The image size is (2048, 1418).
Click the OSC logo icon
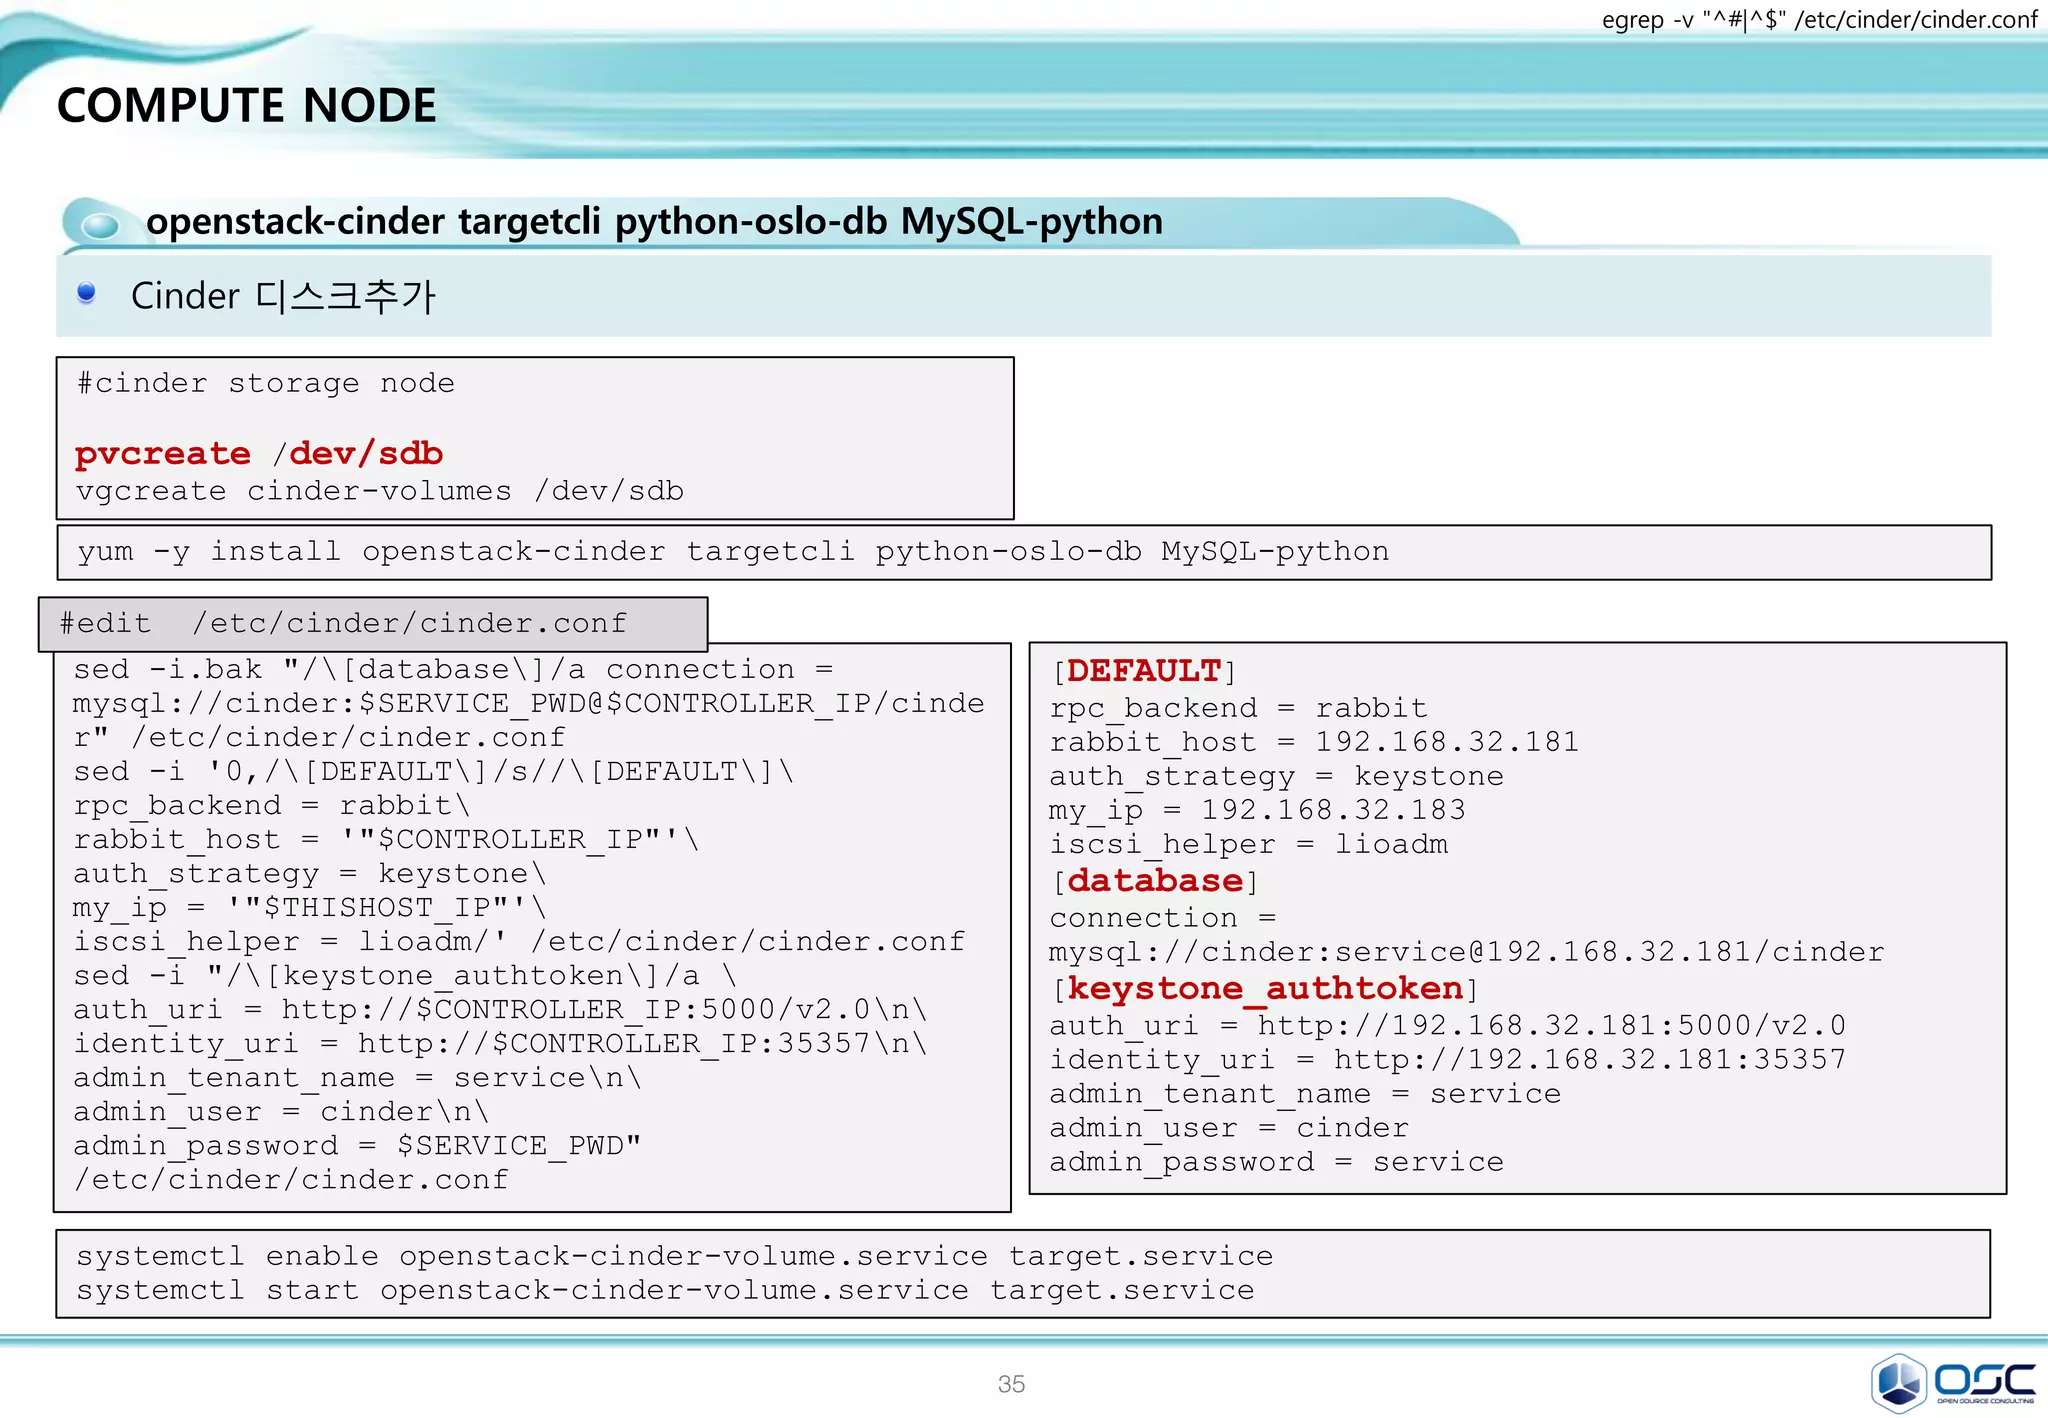pos(1897,1382)
